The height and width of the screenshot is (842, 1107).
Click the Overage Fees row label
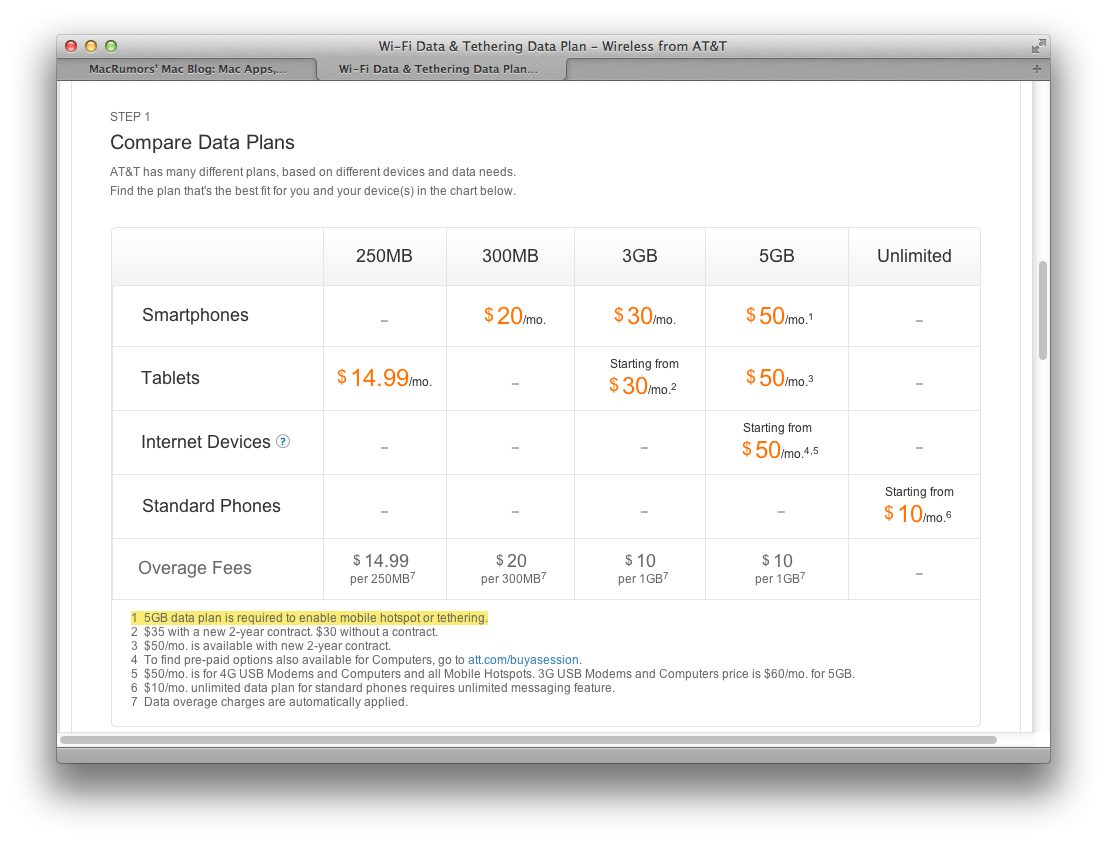point(195,568)
